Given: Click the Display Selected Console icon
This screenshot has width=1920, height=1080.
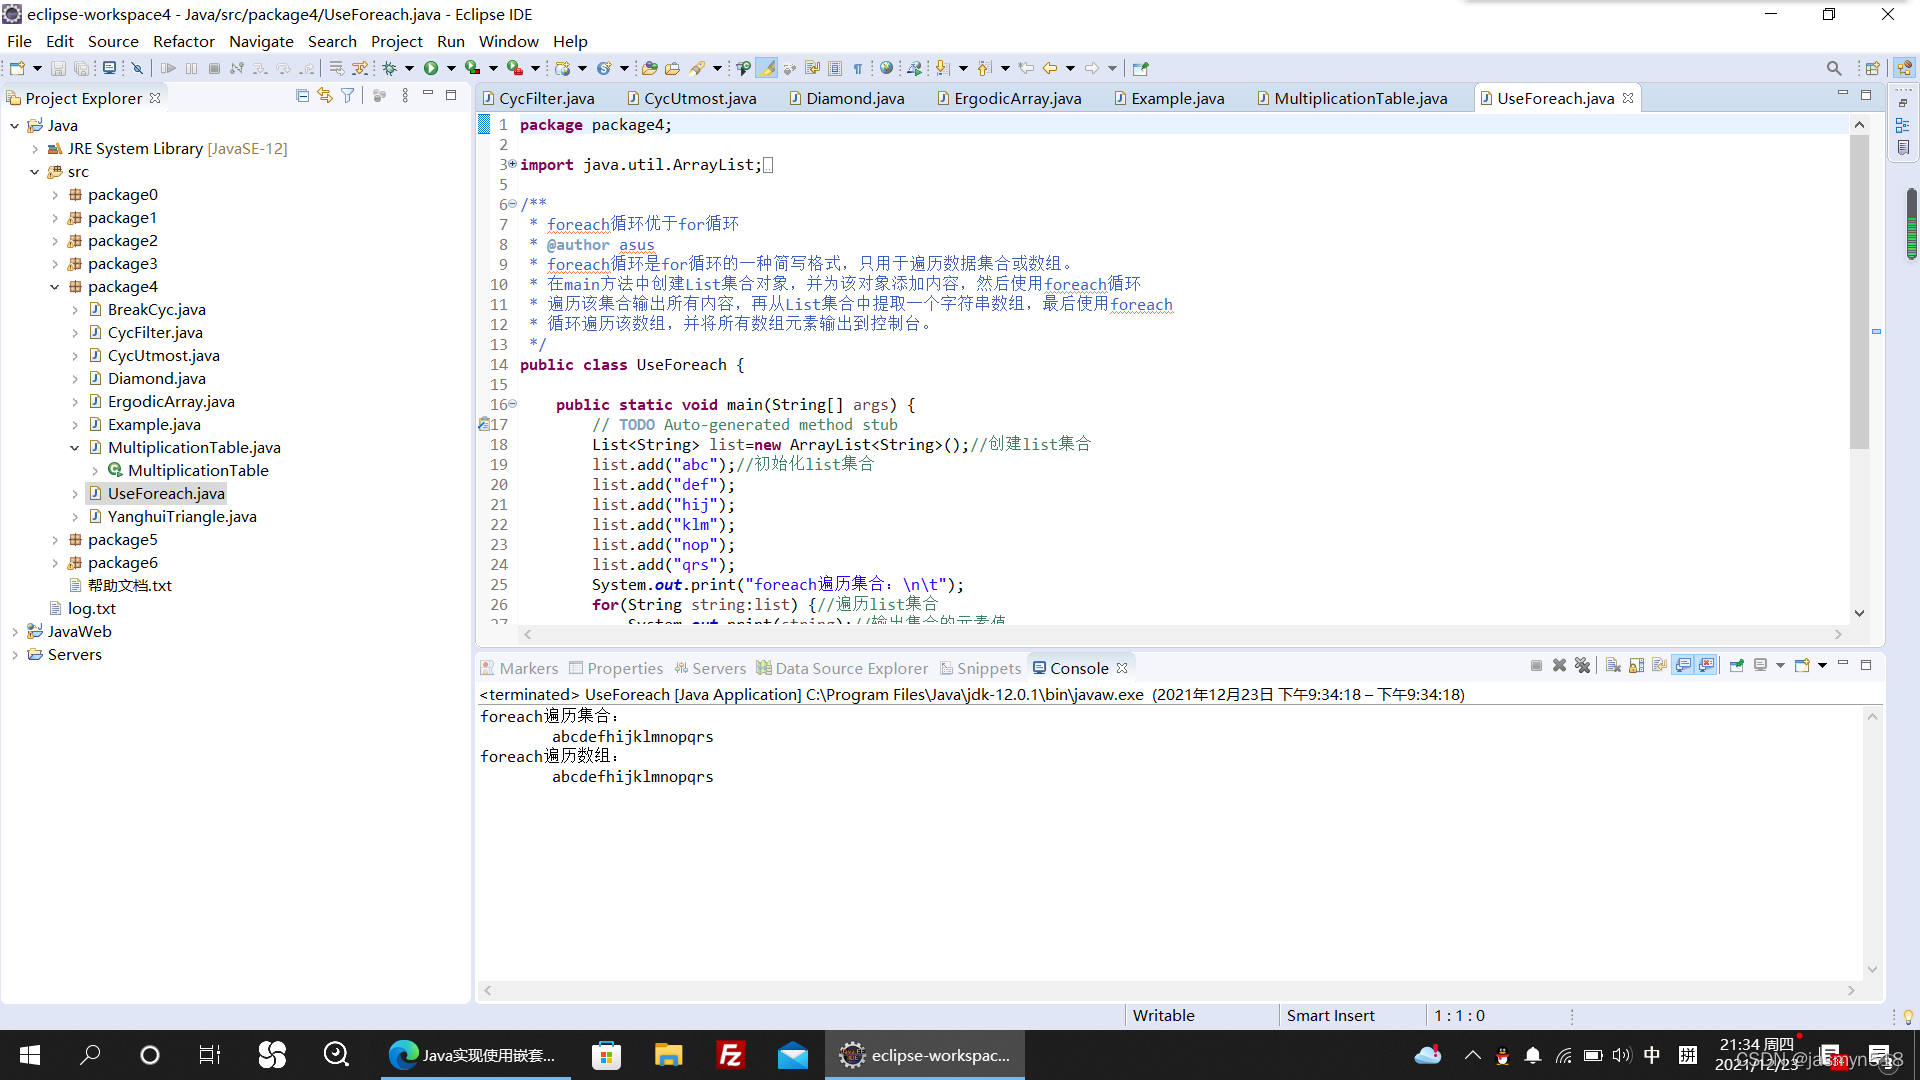Looking at the screenshot, I should 1761,666.
